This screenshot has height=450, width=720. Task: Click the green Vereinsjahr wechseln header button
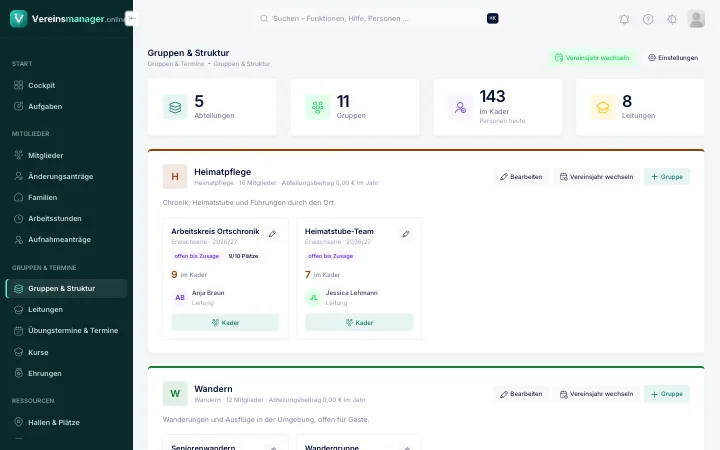[592, 58]
